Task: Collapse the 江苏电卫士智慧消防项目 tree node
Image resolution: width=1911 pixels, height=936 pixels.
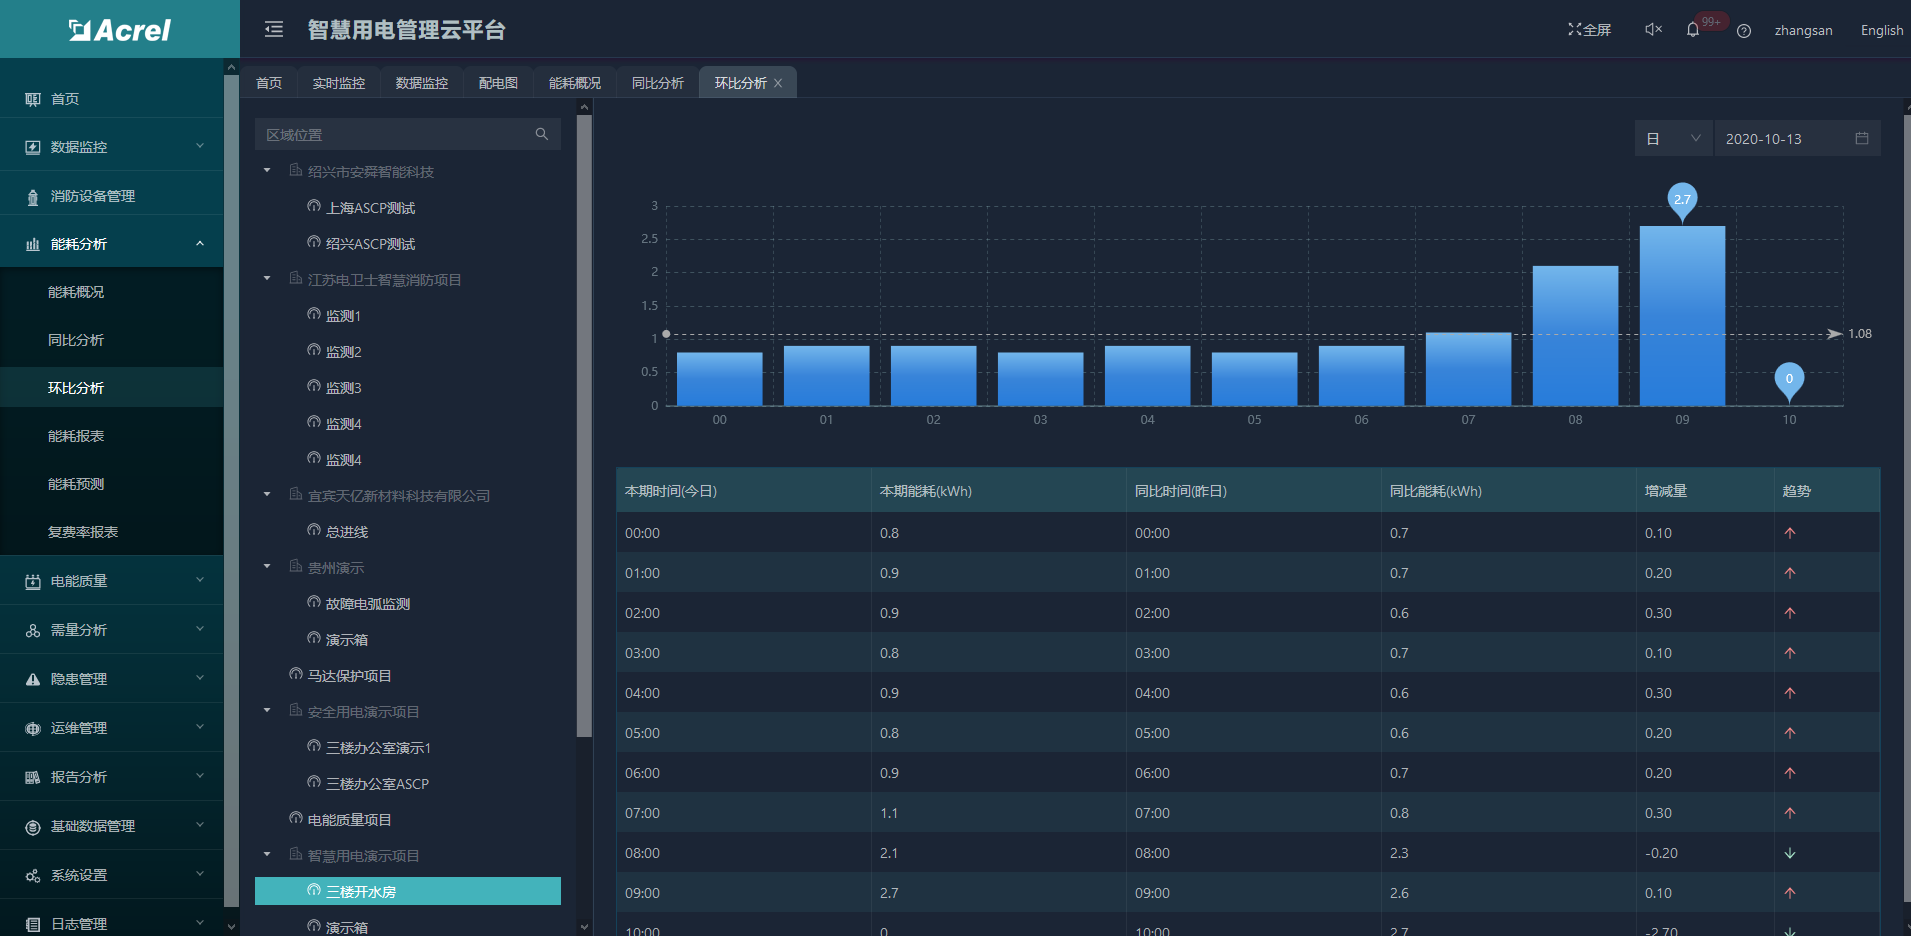Action: tap(267, 279)
